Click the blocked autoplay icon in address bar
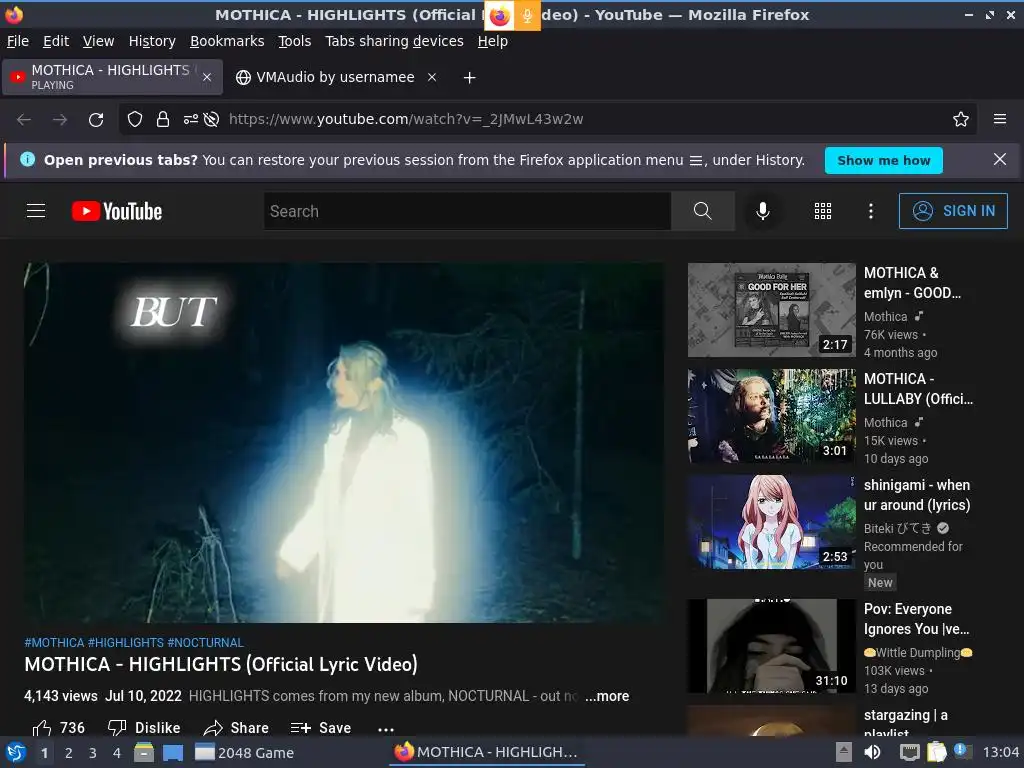 click(211, 120)
